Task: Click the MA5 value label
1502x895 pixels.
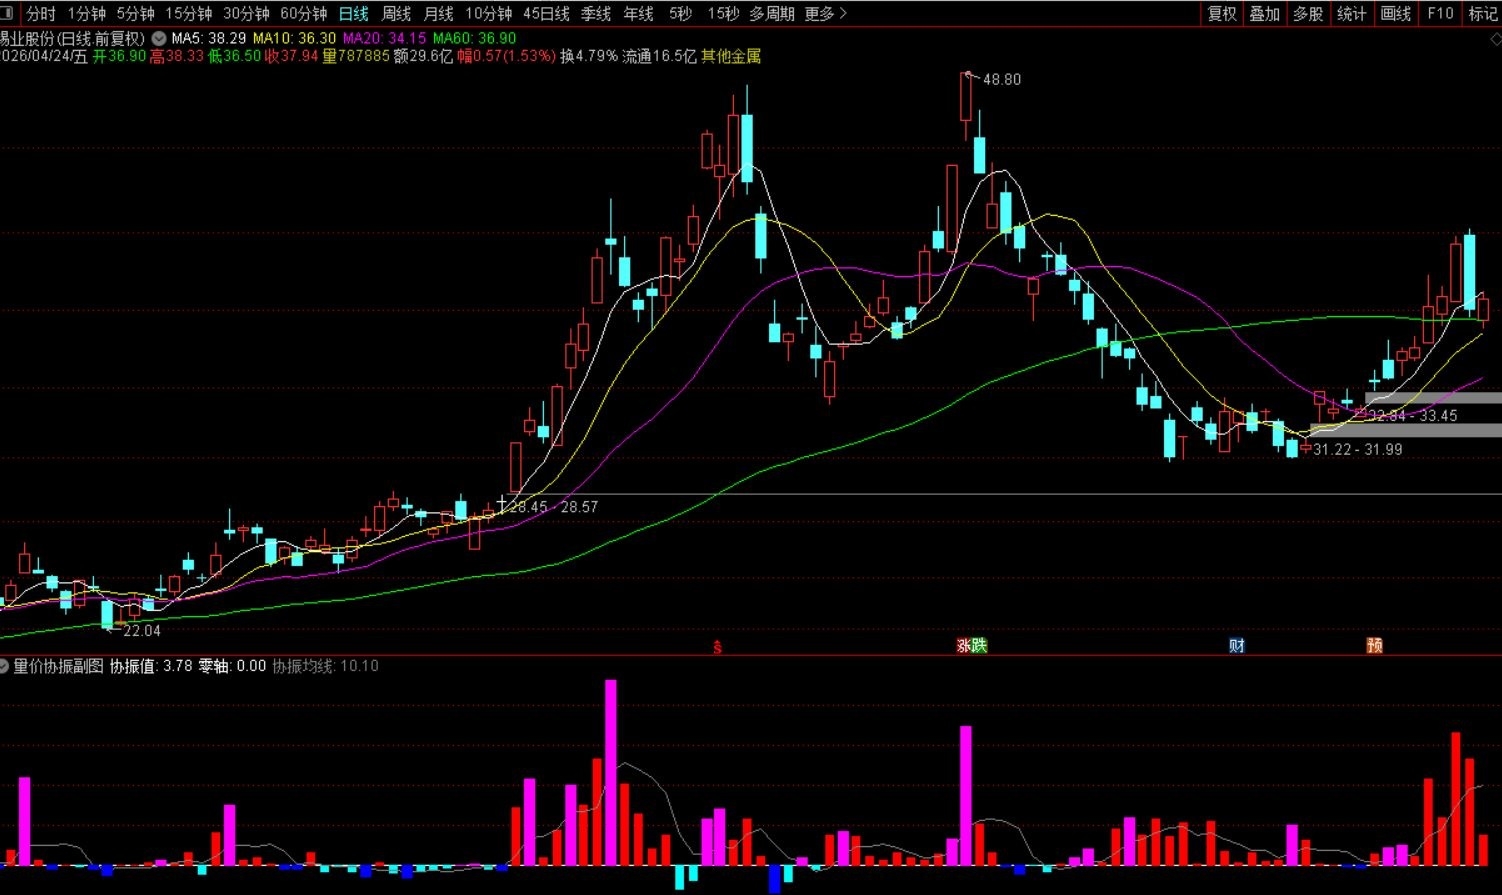Action: coord(209,38)
